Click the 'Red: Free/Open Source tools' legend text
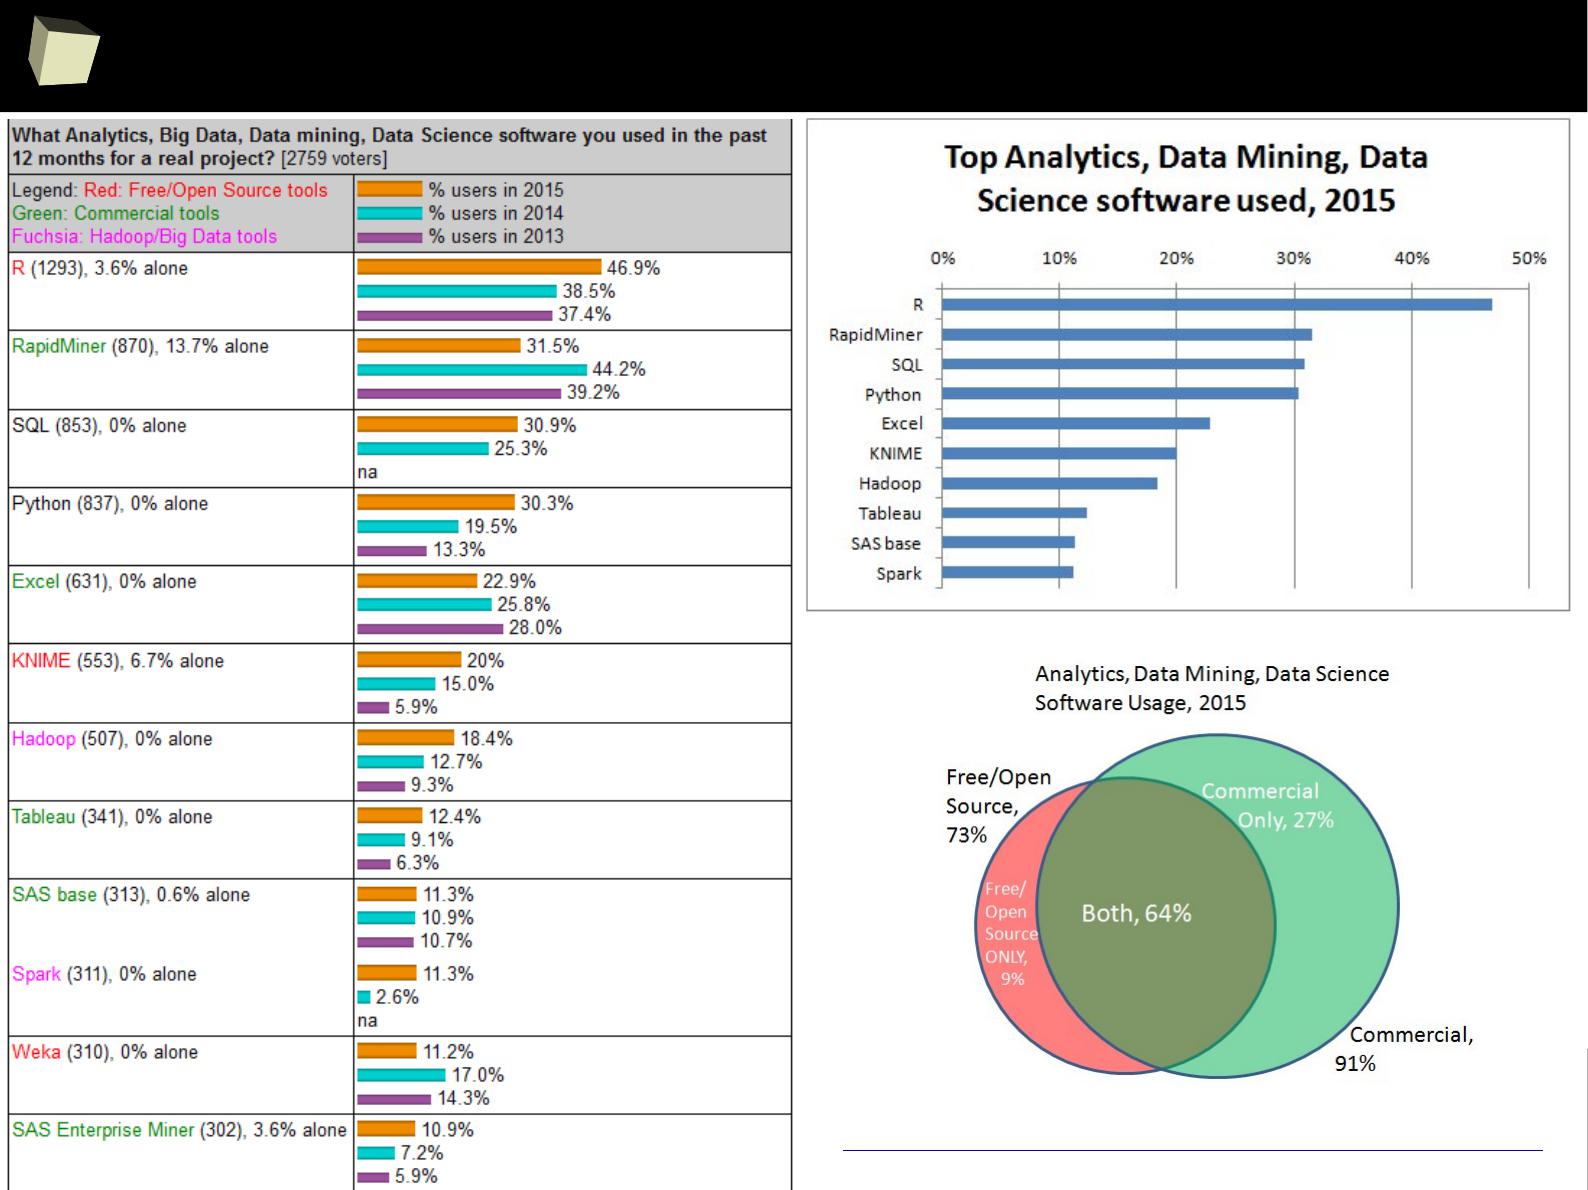Screen dimensions: 1588x1190 (206, 190)
